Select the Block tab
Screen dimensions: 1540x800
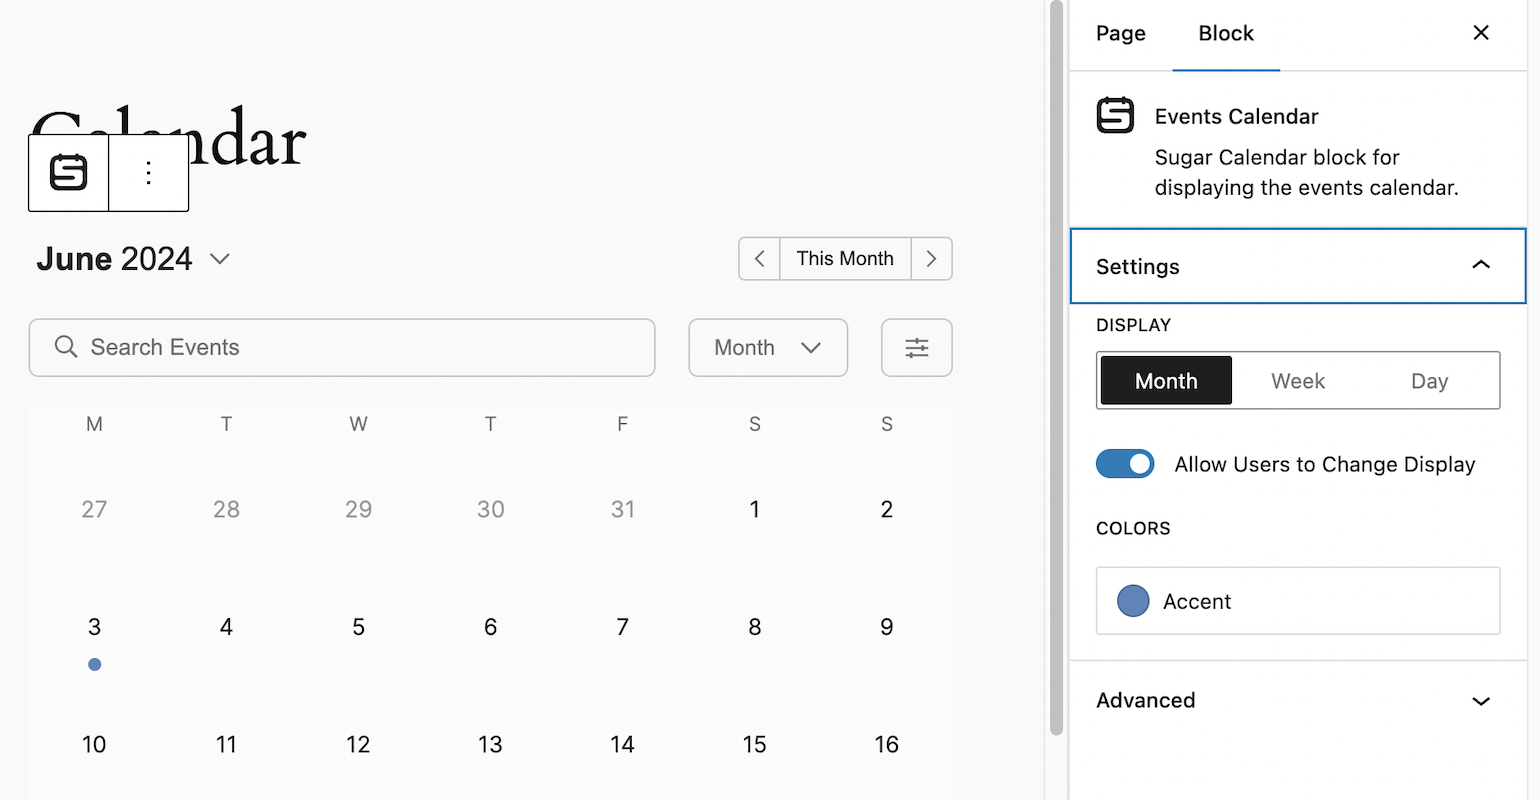tap(1226, 33)
